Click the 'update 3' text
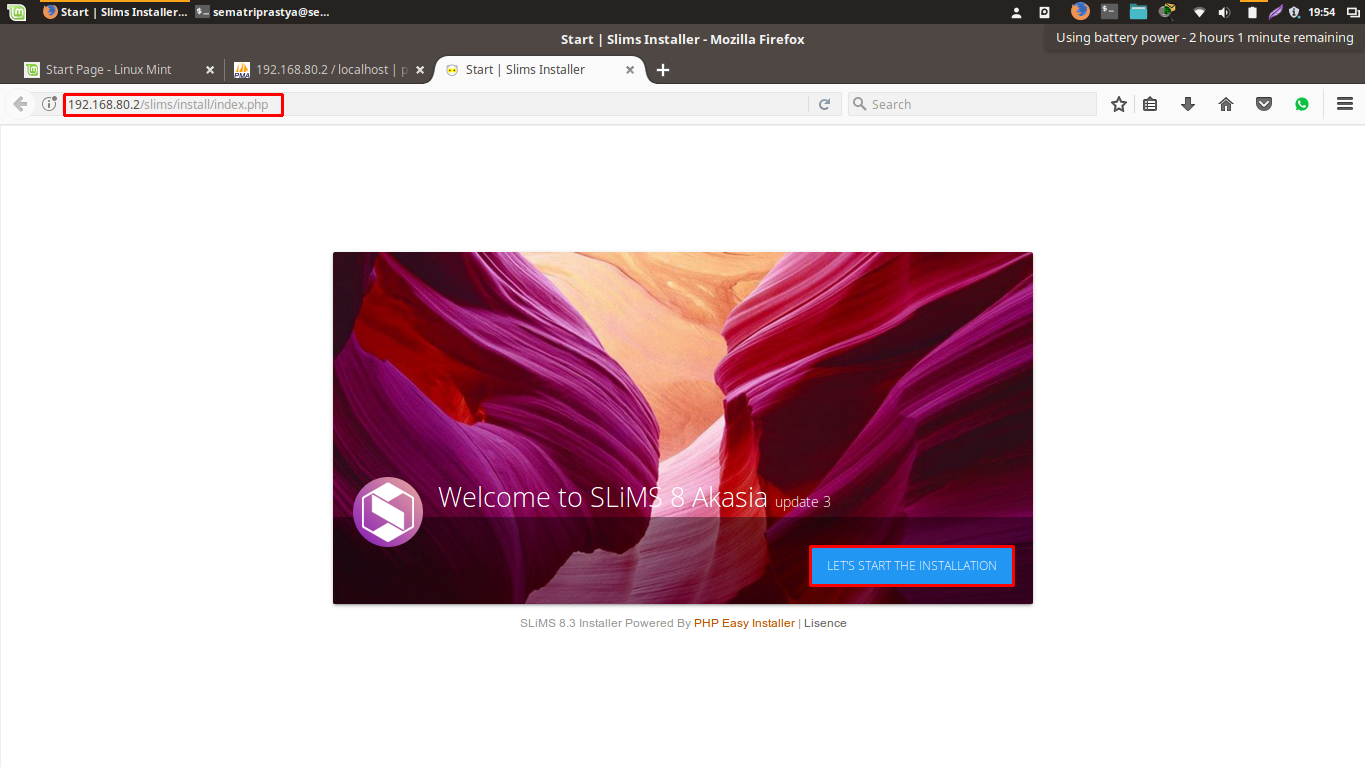 (803, 502)
